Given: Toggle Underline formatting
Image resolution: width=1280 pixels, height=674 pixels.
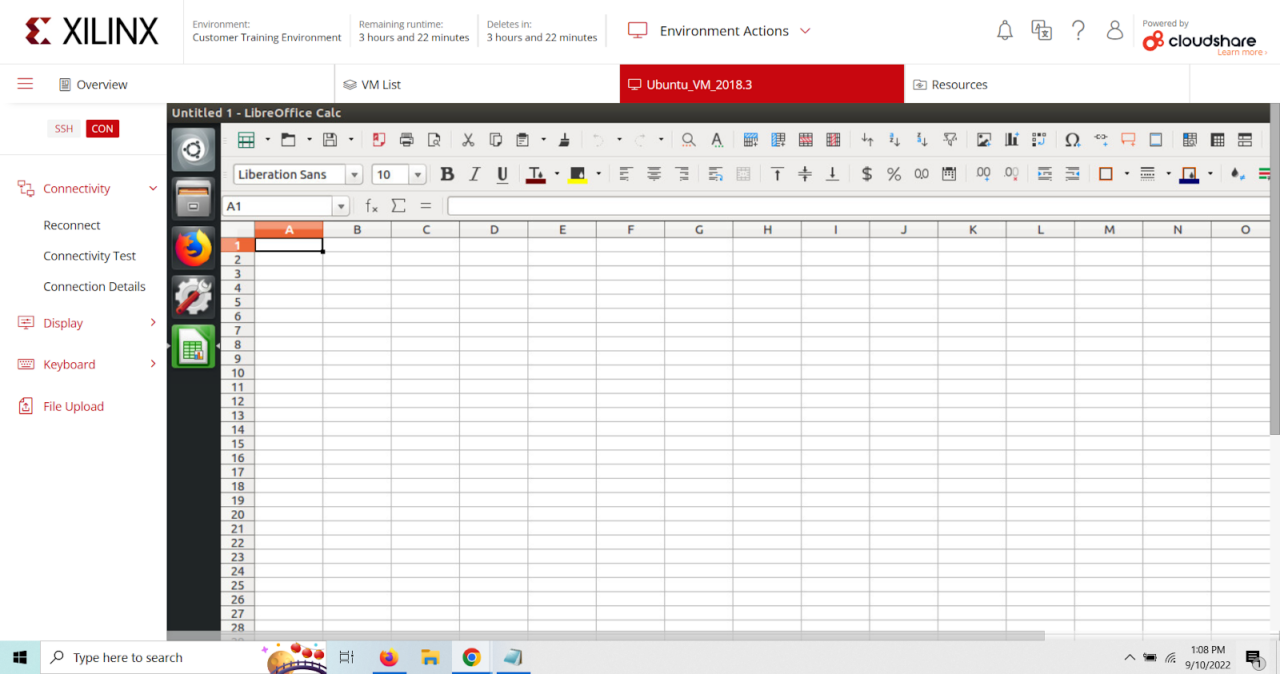Looking at the screenshot, I should click(502, 174).
